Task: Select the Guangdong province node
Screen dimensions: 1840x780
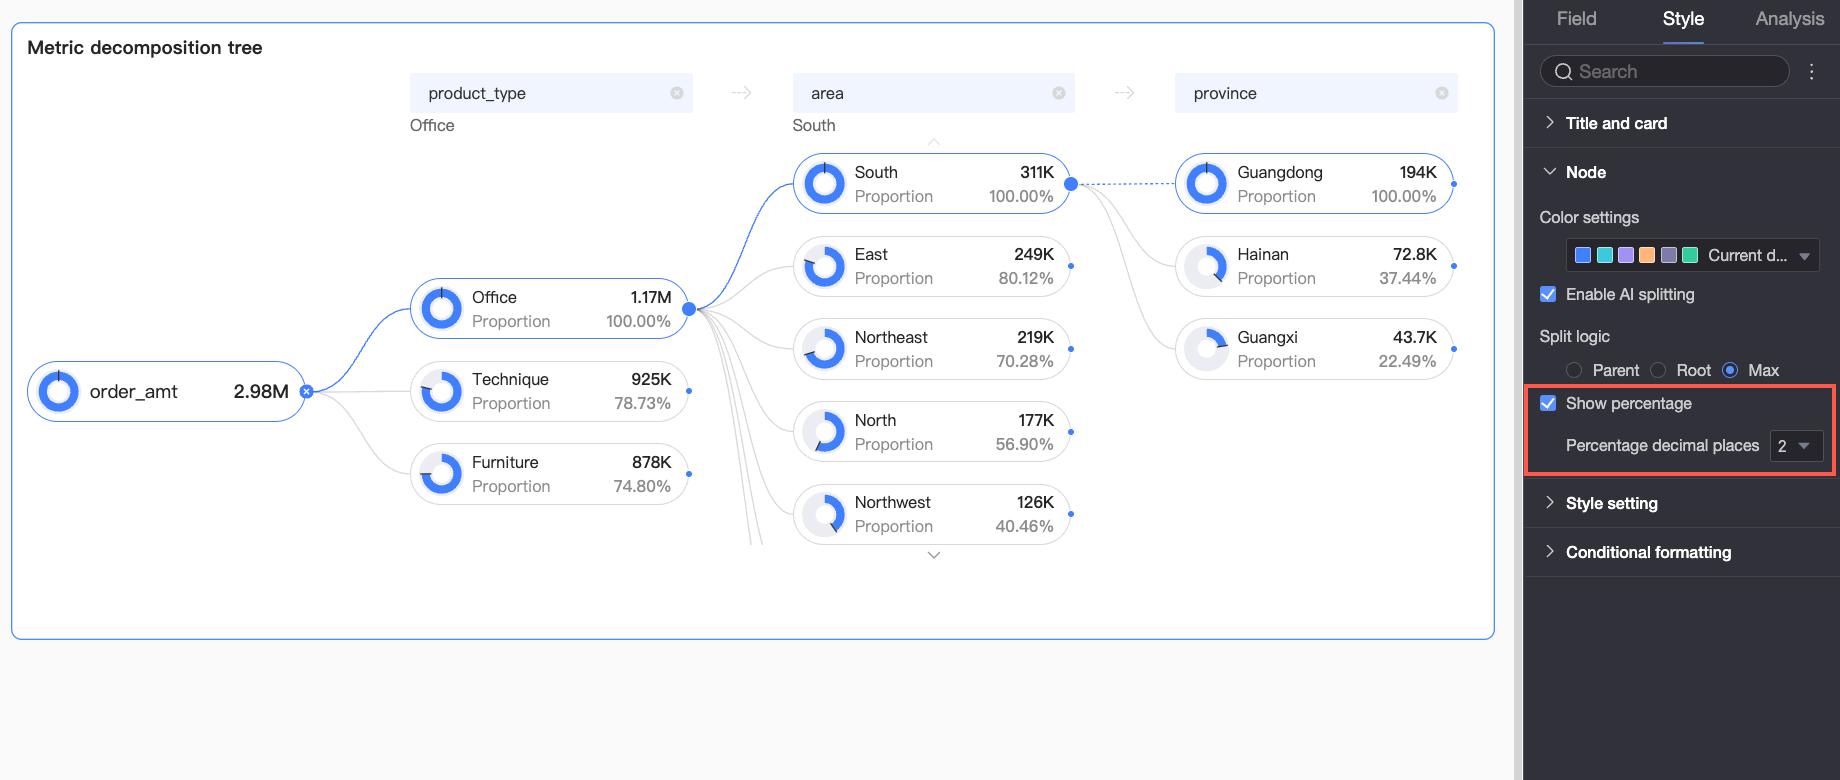Action: [1314, 184]
